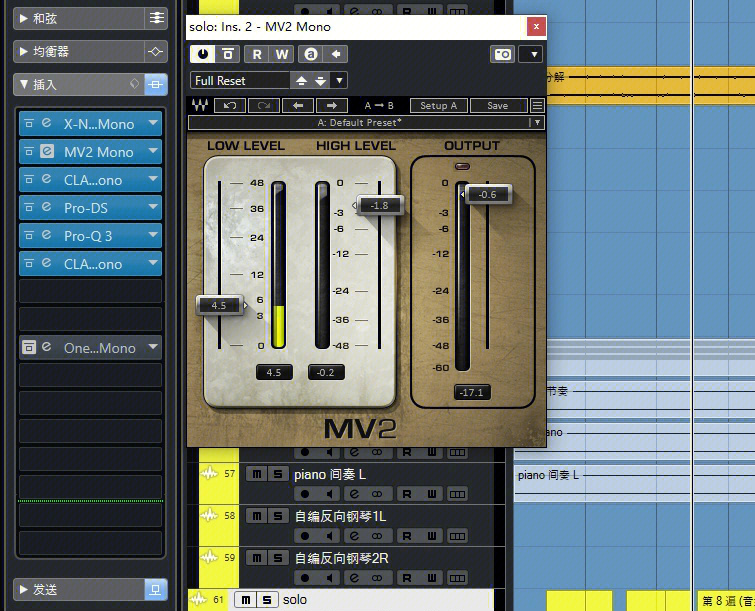Toggle the 发送 sends bypass button

click(x=156, y=589)
